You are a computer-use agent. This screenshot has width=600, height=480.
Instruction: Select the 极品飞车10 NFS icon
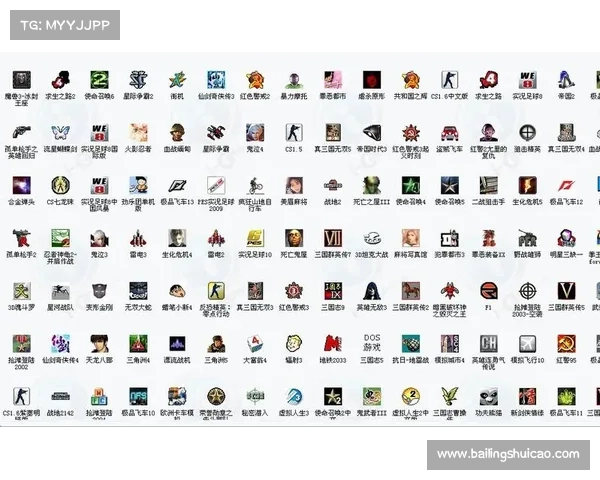click(x=138, y=397)
